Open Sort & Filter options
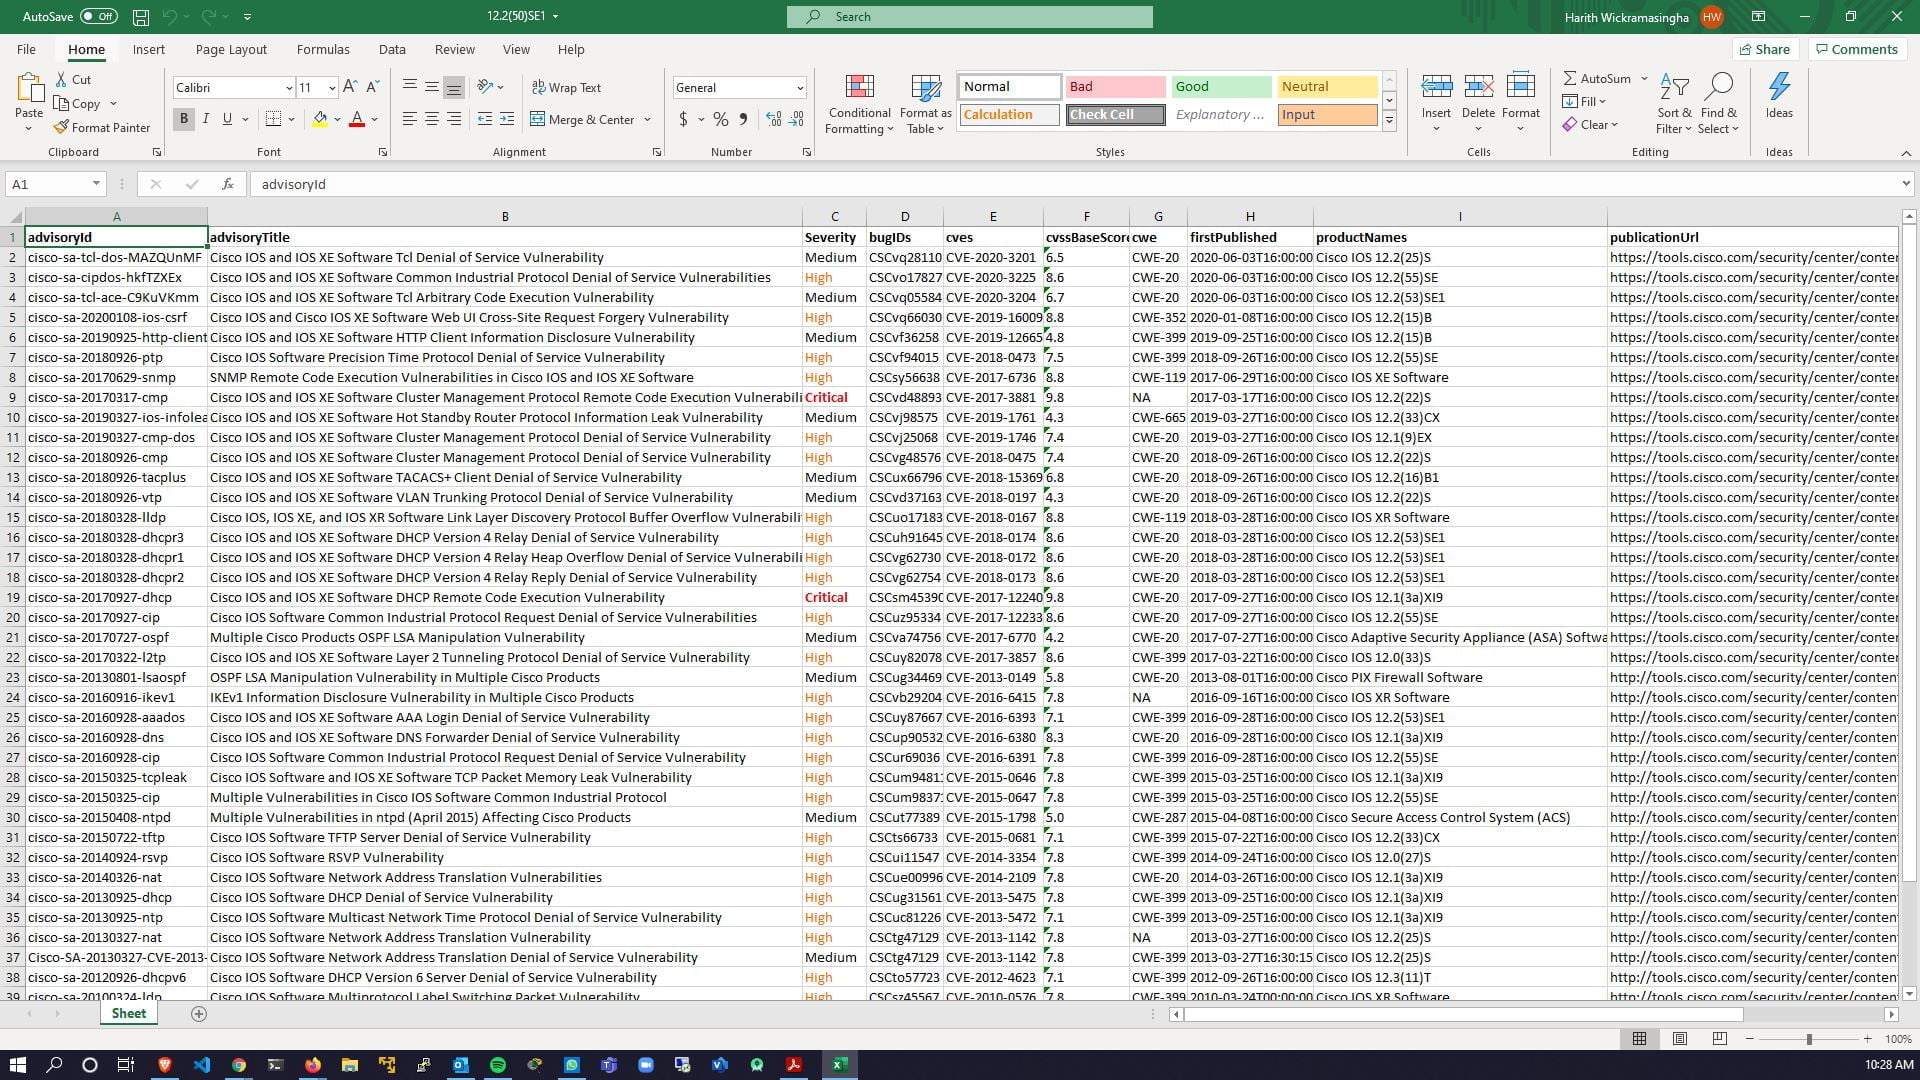1920x1080 pixels. click(1674, 103)
